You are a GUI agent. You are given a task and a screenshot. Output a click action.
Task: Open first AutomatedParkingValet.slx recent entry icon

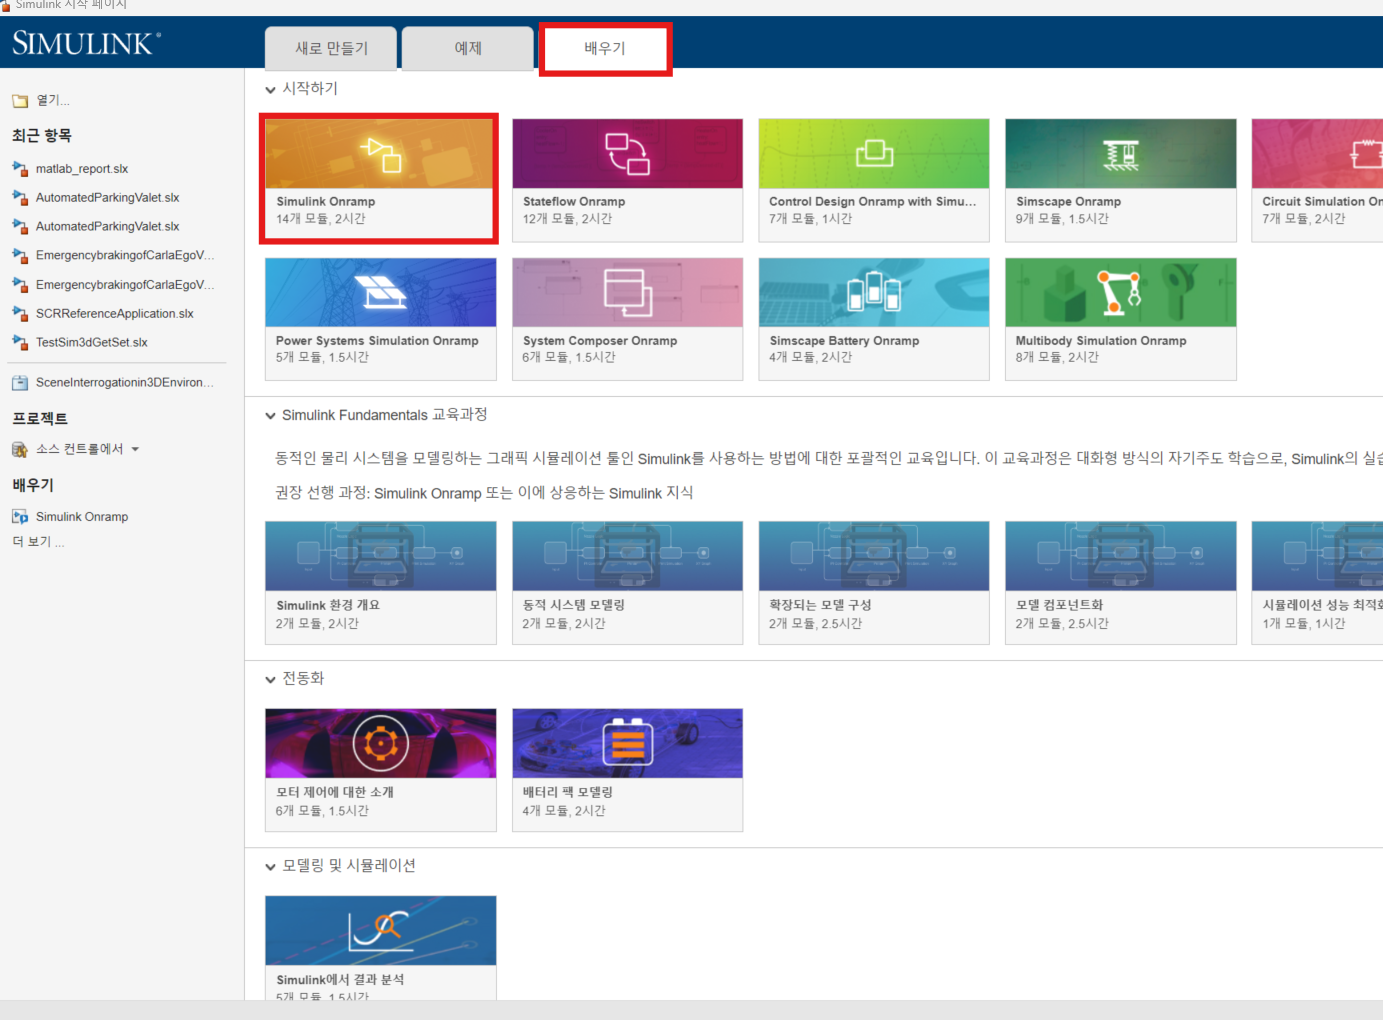point(20,198)
